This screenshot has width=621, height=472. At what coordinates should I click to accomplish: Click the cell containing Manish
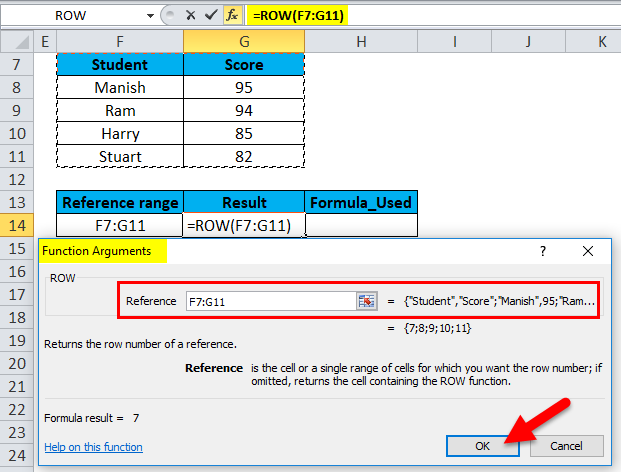pos(120,88)
